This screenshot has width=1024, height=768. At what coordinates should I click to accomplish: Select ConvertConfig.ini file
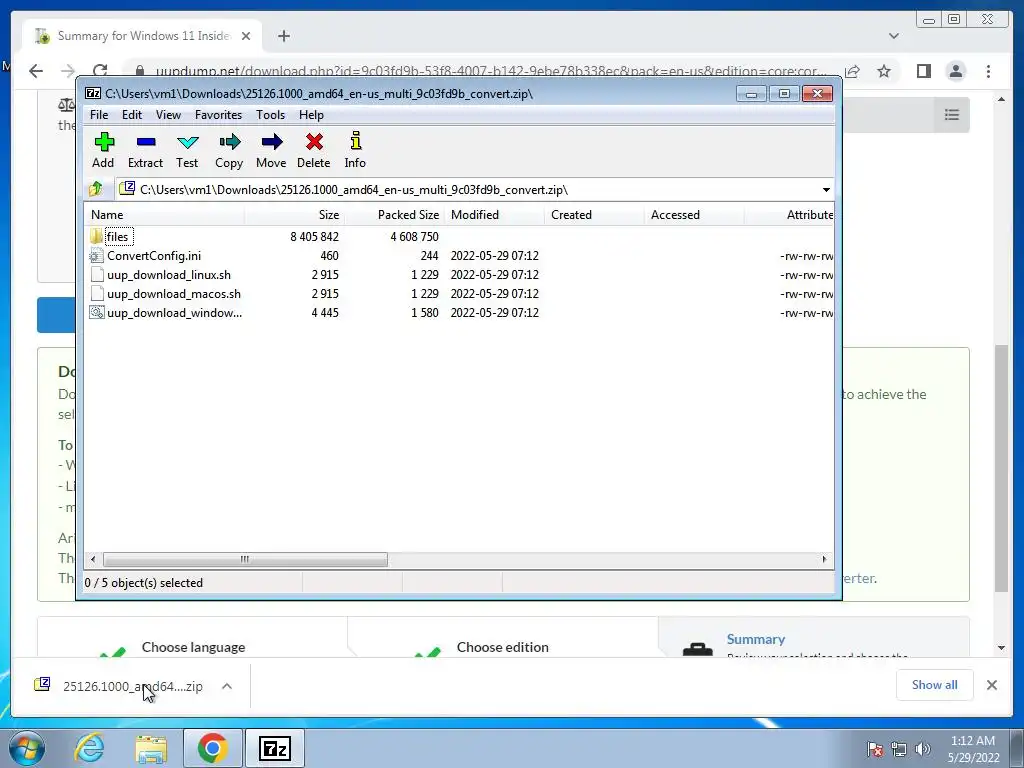[153, 256]
